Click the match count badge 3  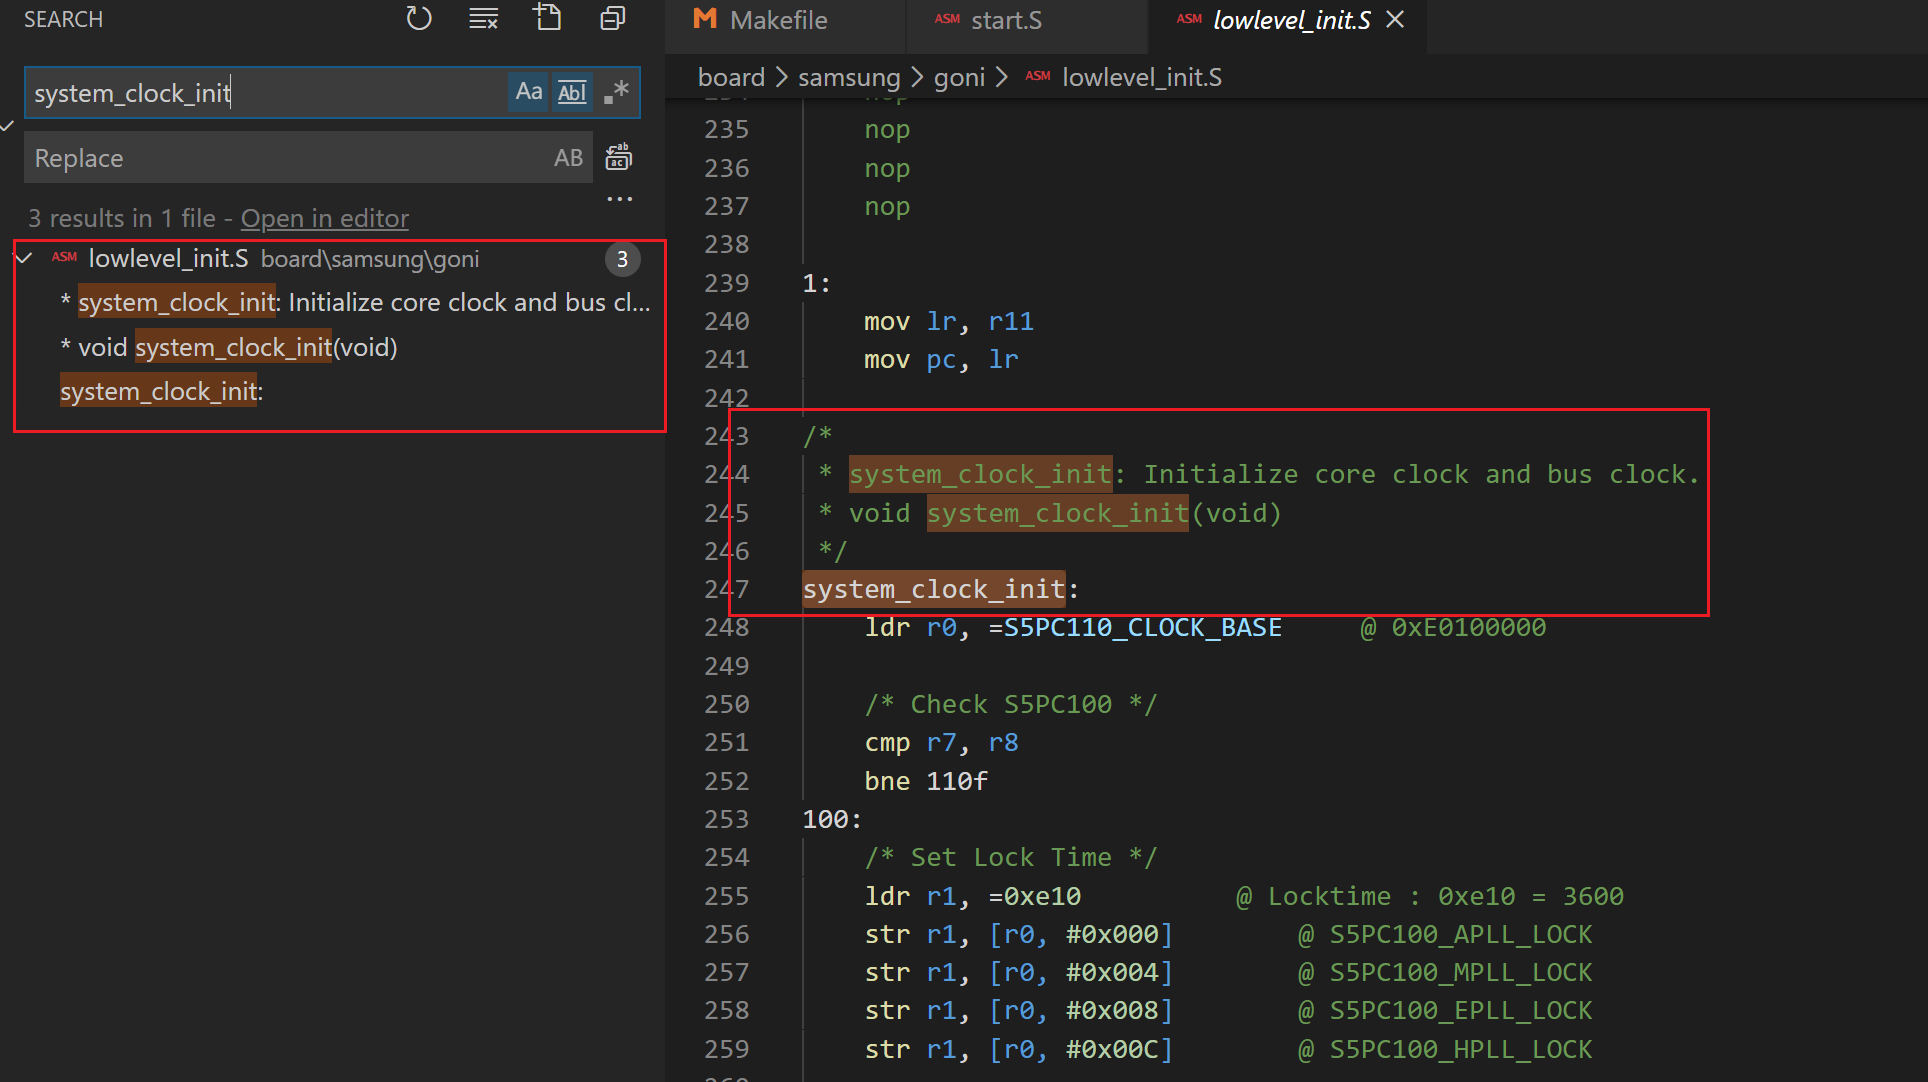pos(622,259)
